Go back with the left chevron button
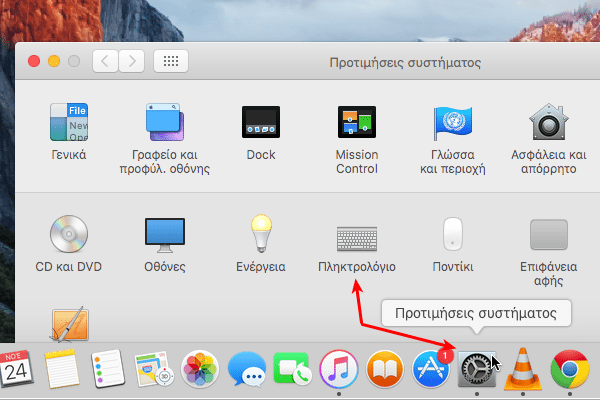 point(105,61)
